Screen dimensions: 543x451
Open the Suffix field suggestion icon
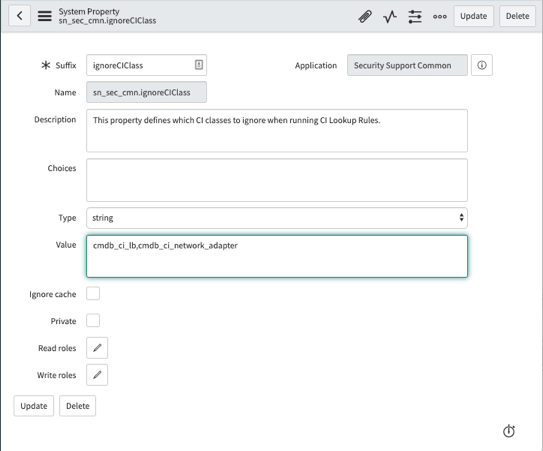click(x=199, y=65)
